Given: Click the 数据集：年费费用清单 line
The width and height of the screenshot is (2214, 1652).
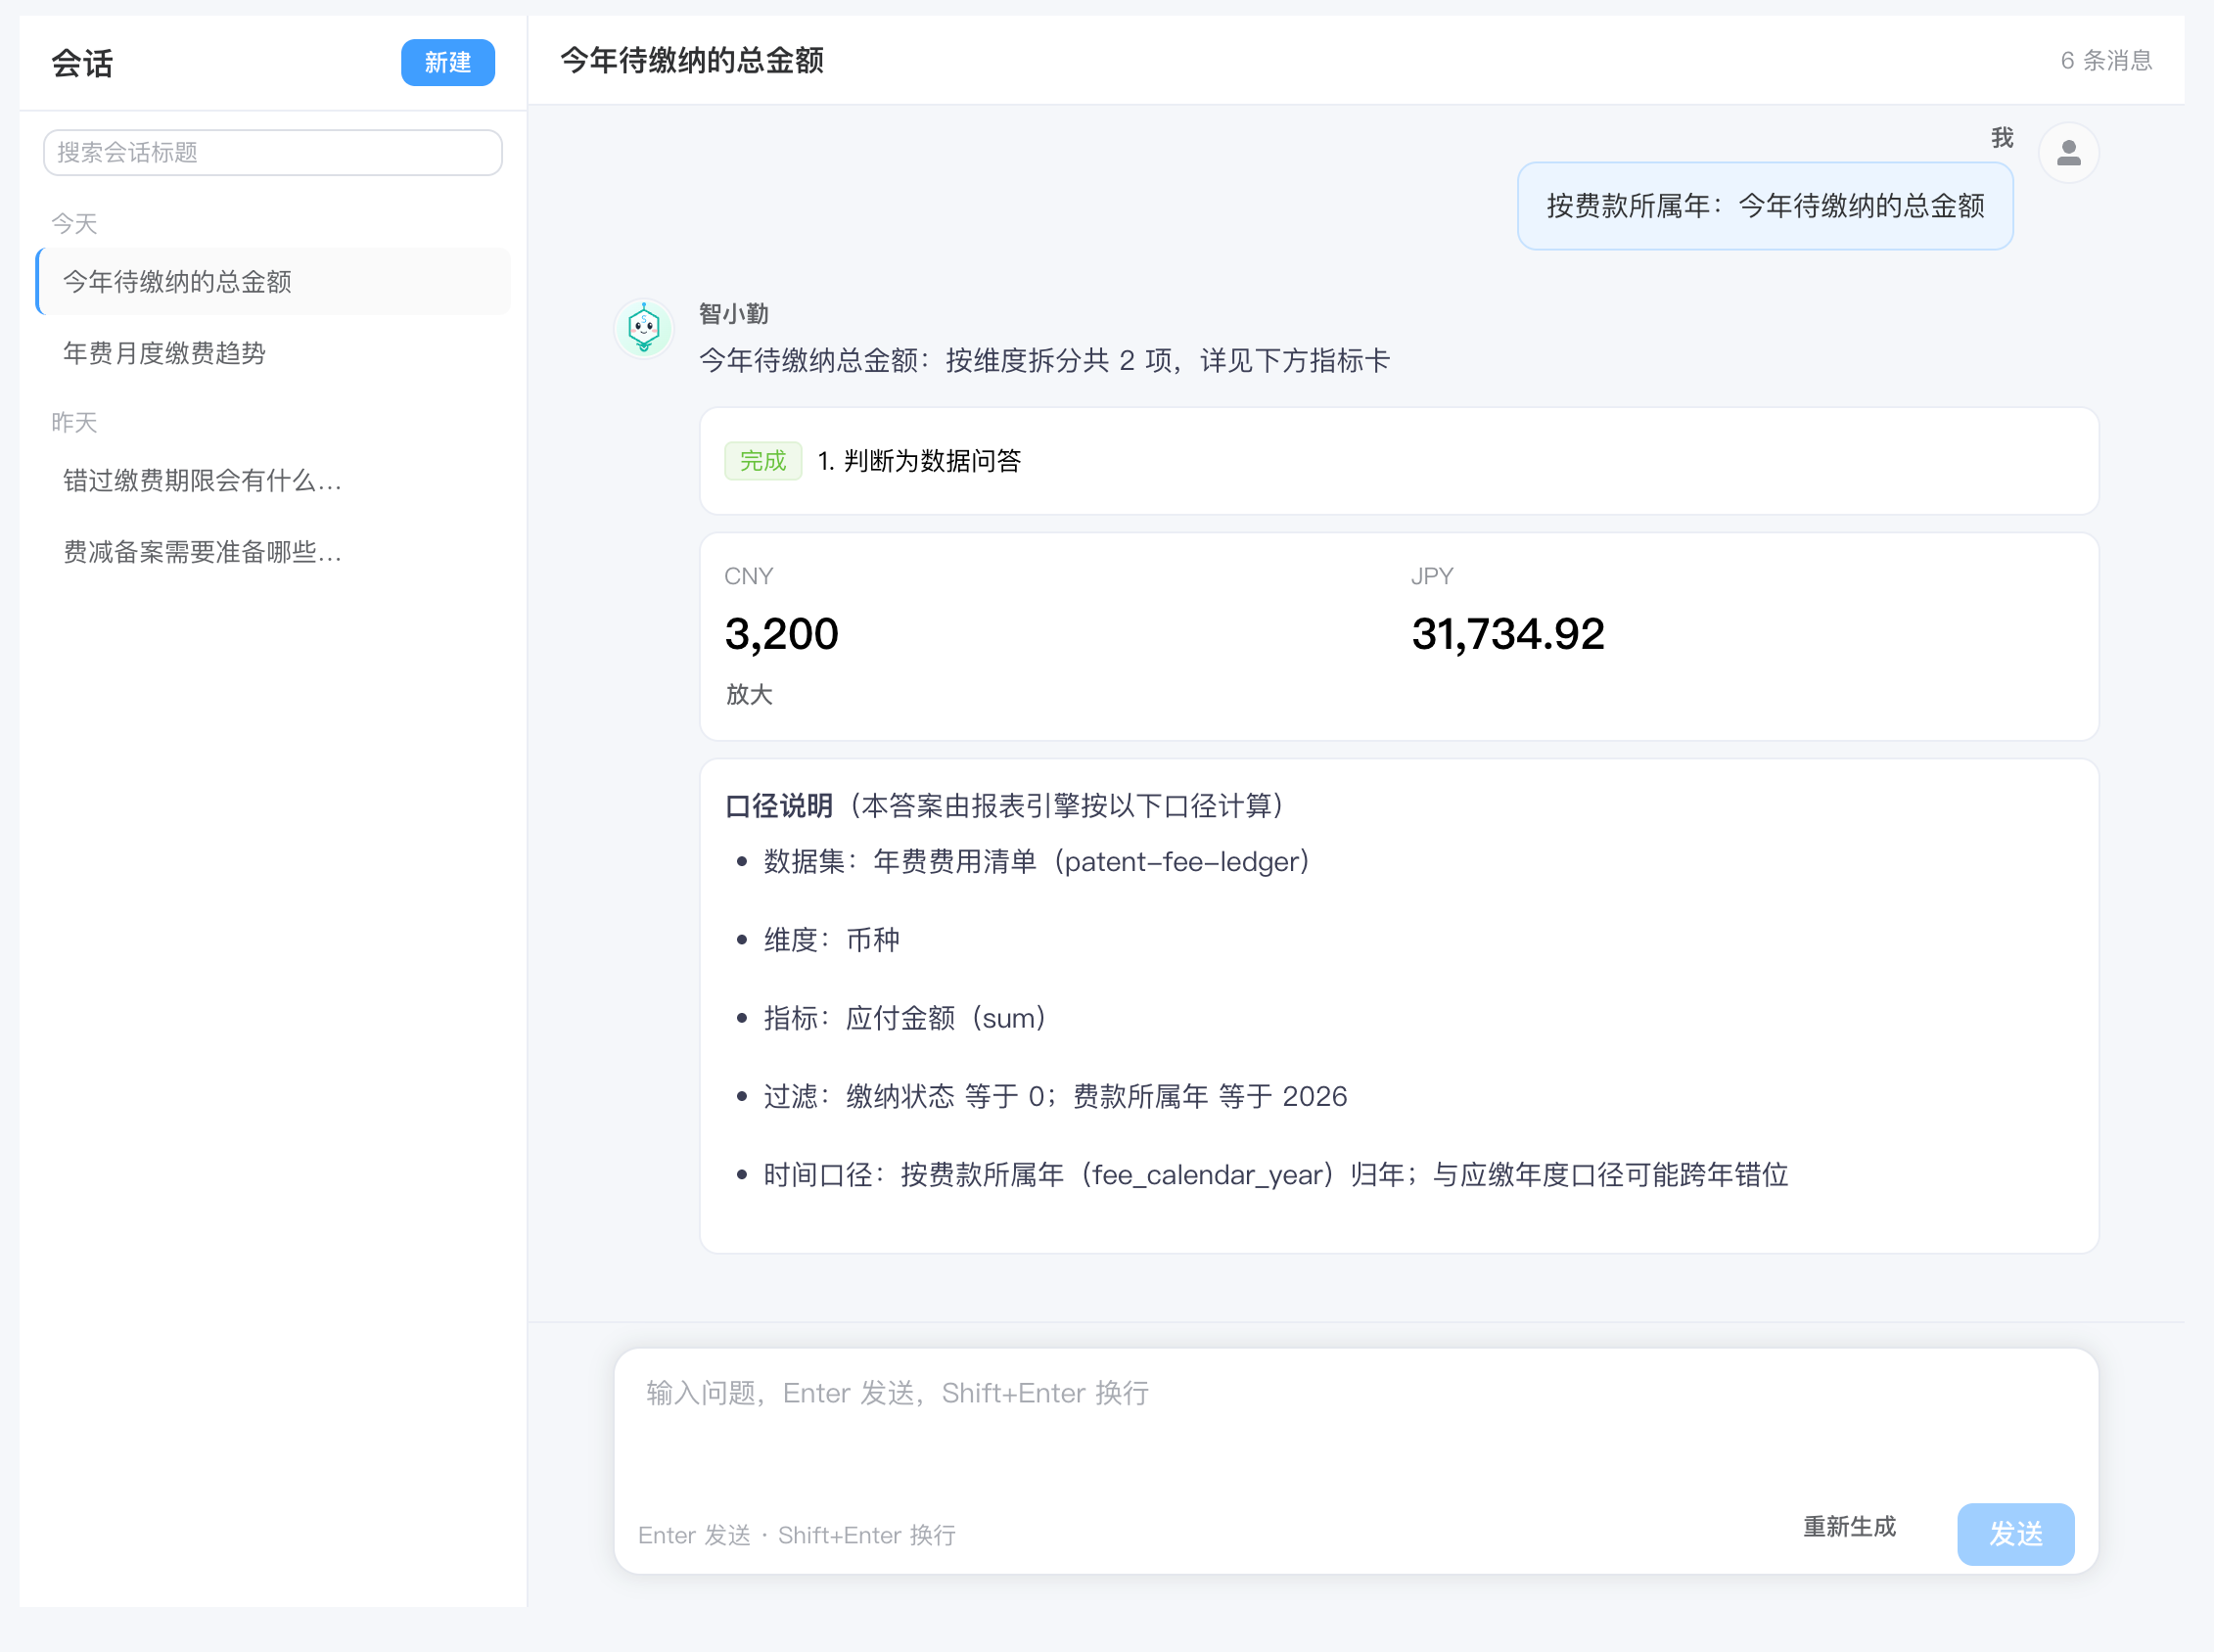Looking at the screenshot, I should [x=1036, y=861].
